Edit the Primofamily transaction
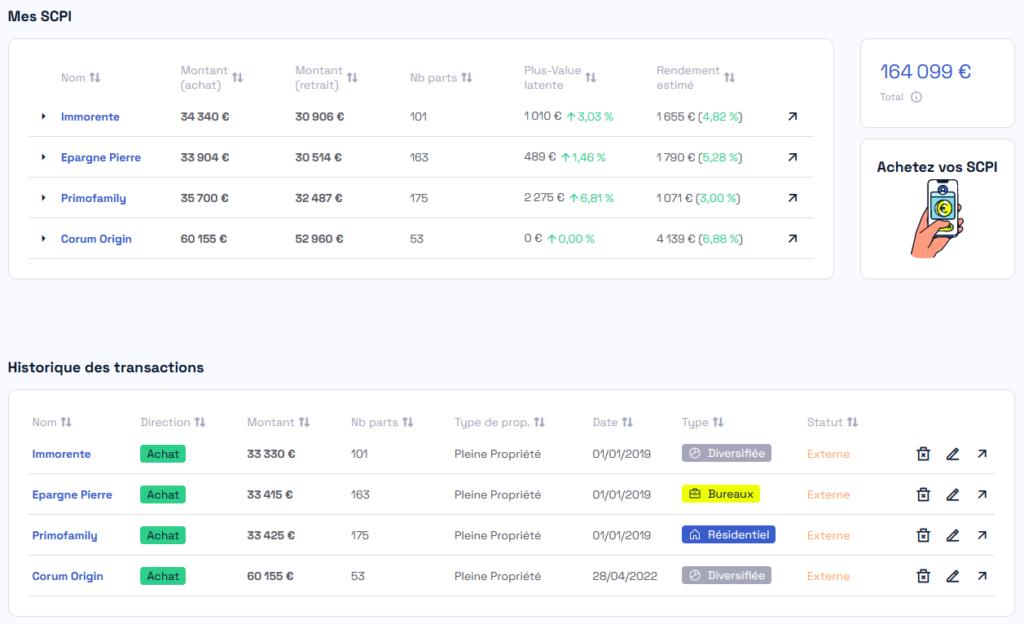The width and height of the screenshot is (1024, 624). 953,535
